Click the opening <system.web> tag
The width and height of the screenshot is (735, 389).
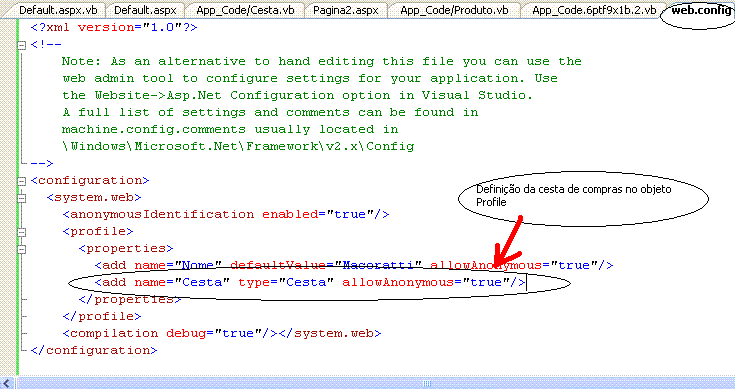click(x=94, y=197)
